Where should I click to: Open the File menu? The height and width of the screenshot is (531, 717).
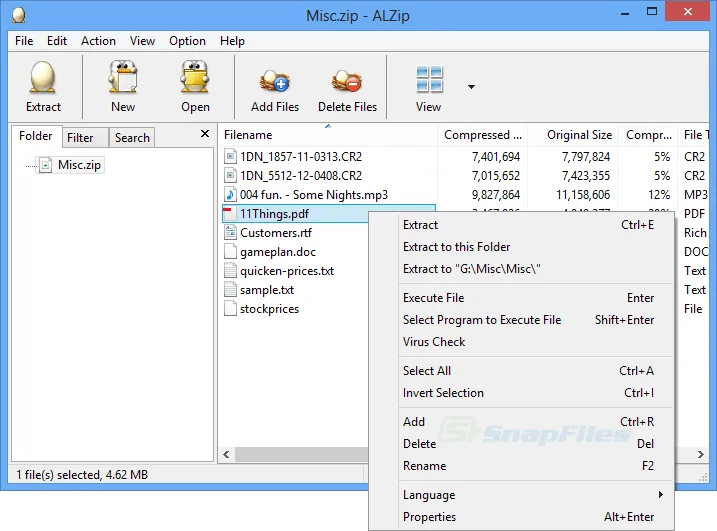[24, 41]
